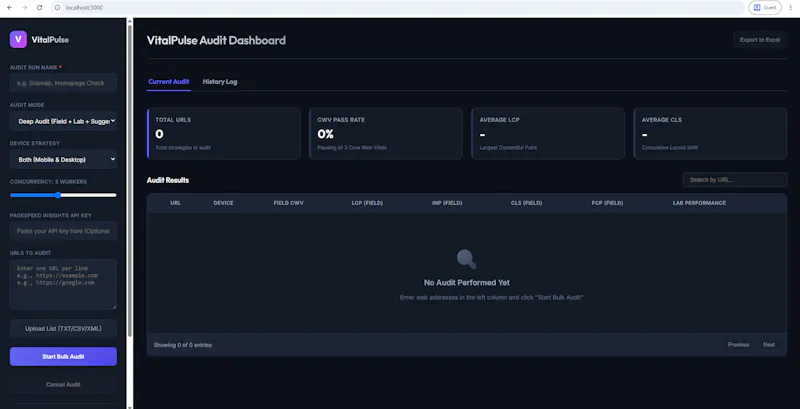The height and width of the screenshot is (409, 800).
Task: Click the Previous pagination button
Action: click(x=738, y=345)
